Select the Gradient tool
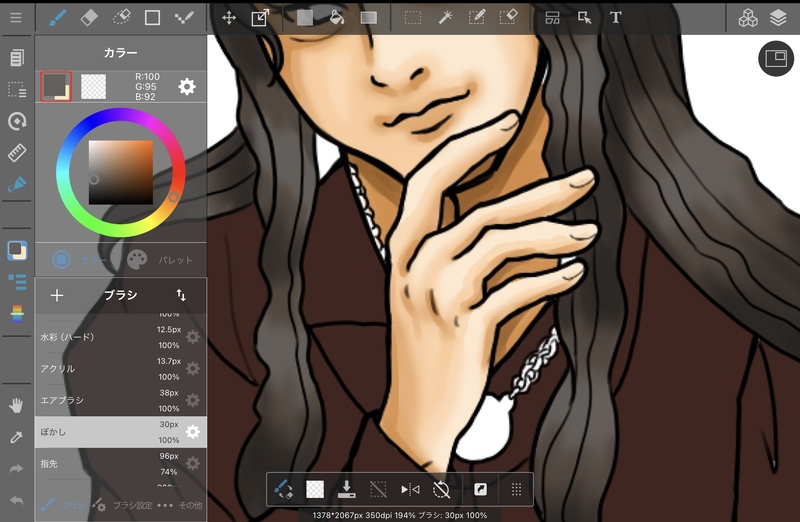Screen dimensions: 800x522 coord(368,18)
